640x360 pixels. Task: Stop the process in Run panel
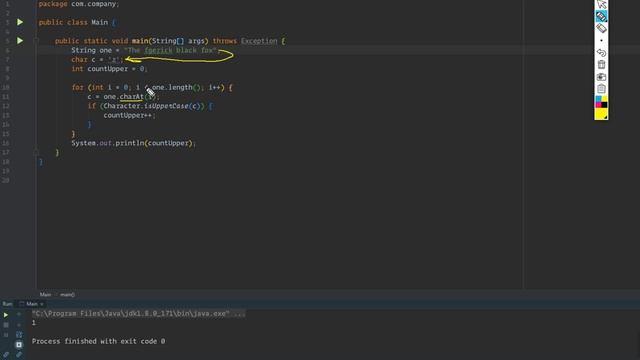(6, 325)
